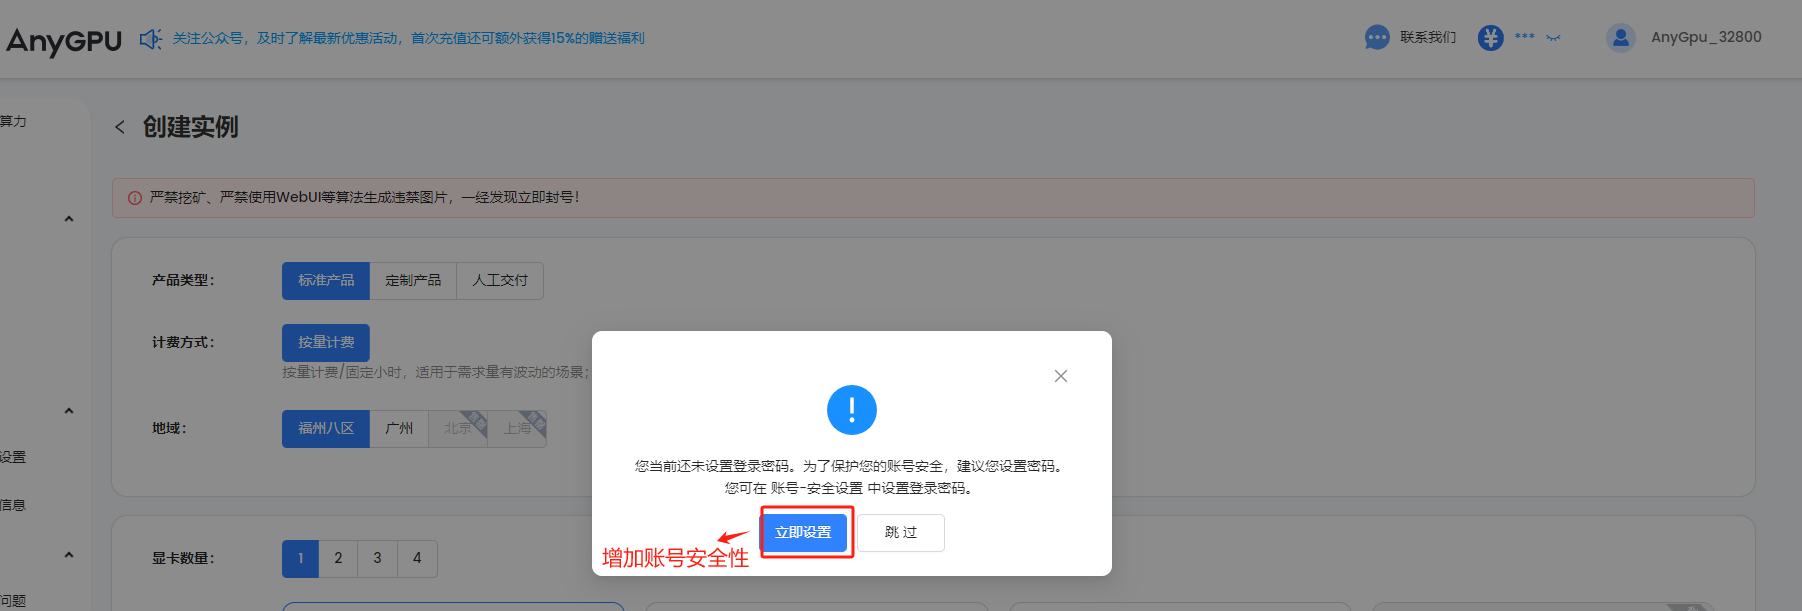This screenshot has width=1802, height=611.
Task: Set GPU count to 4
Action: tap(417, 559)
